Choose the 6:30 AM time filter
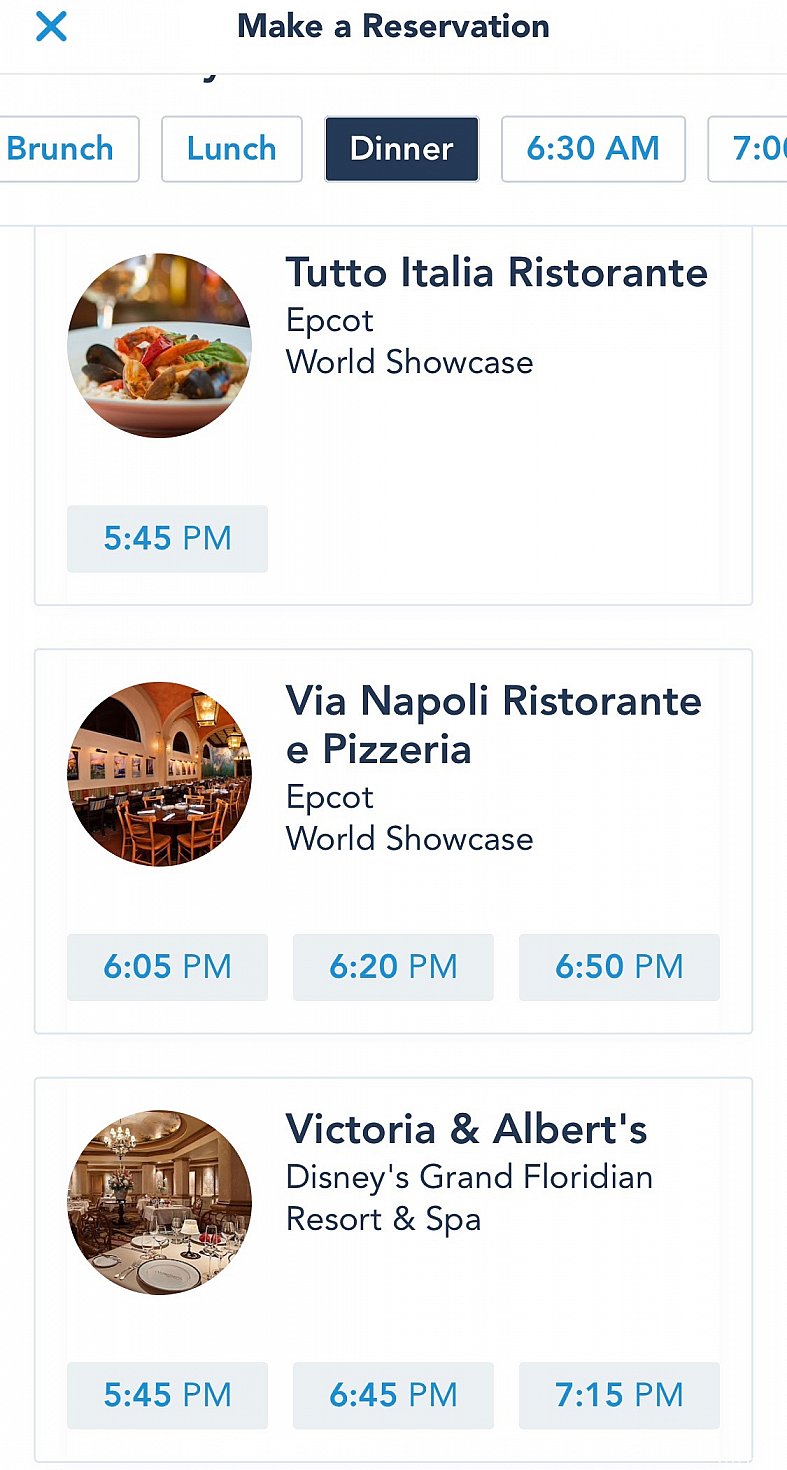Viewport: 787px width, 1470px height. pyautogui.click(x=593, y=149)
